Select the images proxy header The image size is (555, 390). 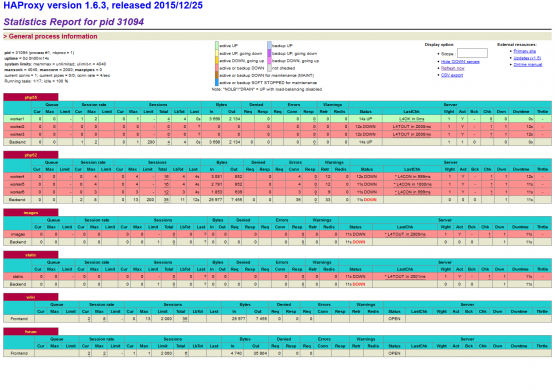click(x=31, y=213)
